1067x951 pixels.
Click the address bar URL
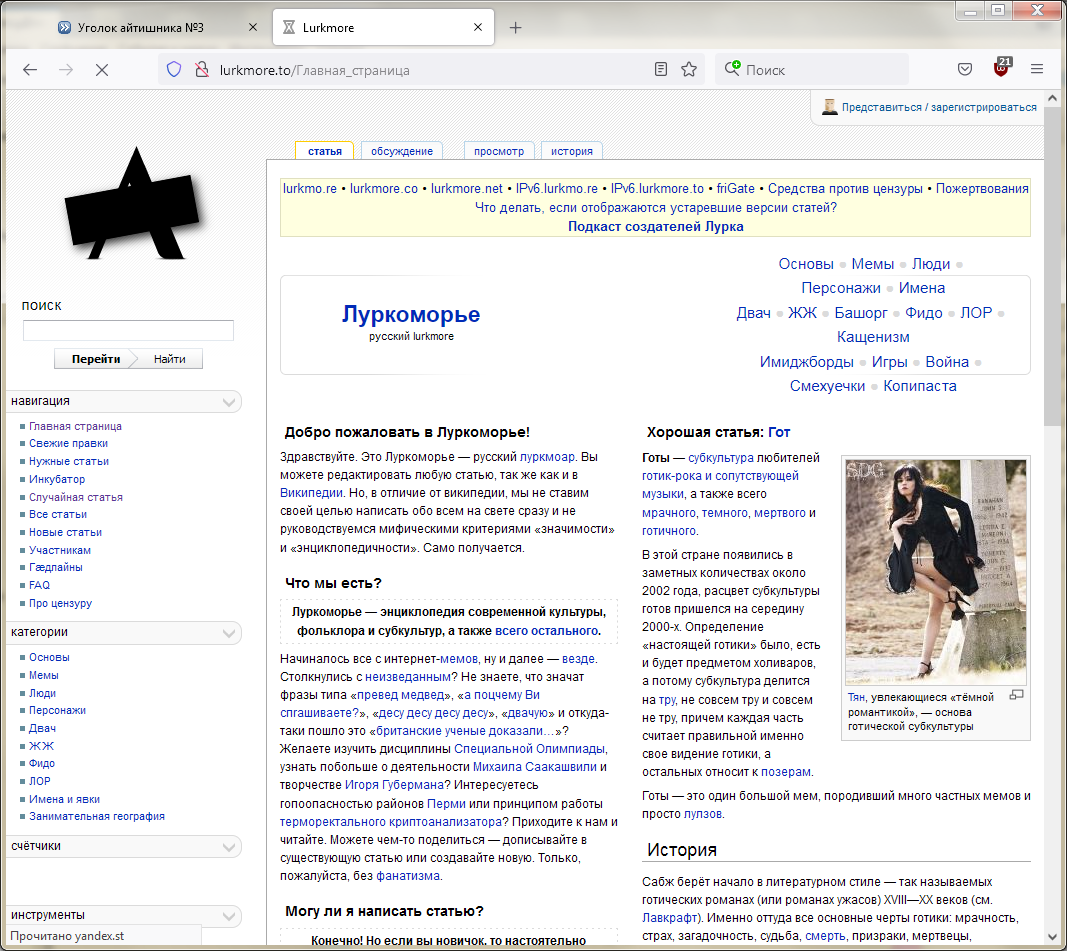click(314, 70)
